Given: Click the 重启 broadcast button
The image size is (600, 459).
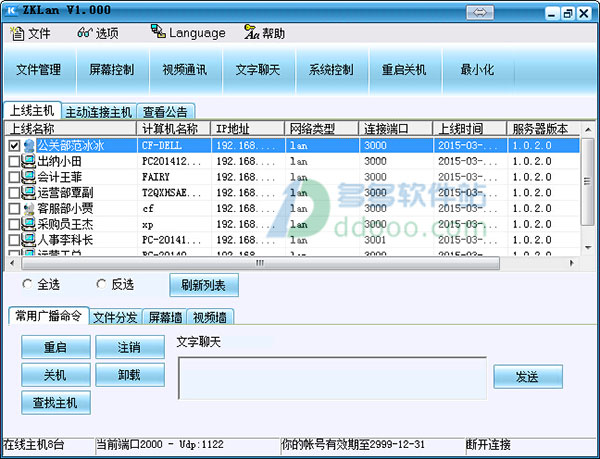Looking at the screenshot, I should point(56,347).
